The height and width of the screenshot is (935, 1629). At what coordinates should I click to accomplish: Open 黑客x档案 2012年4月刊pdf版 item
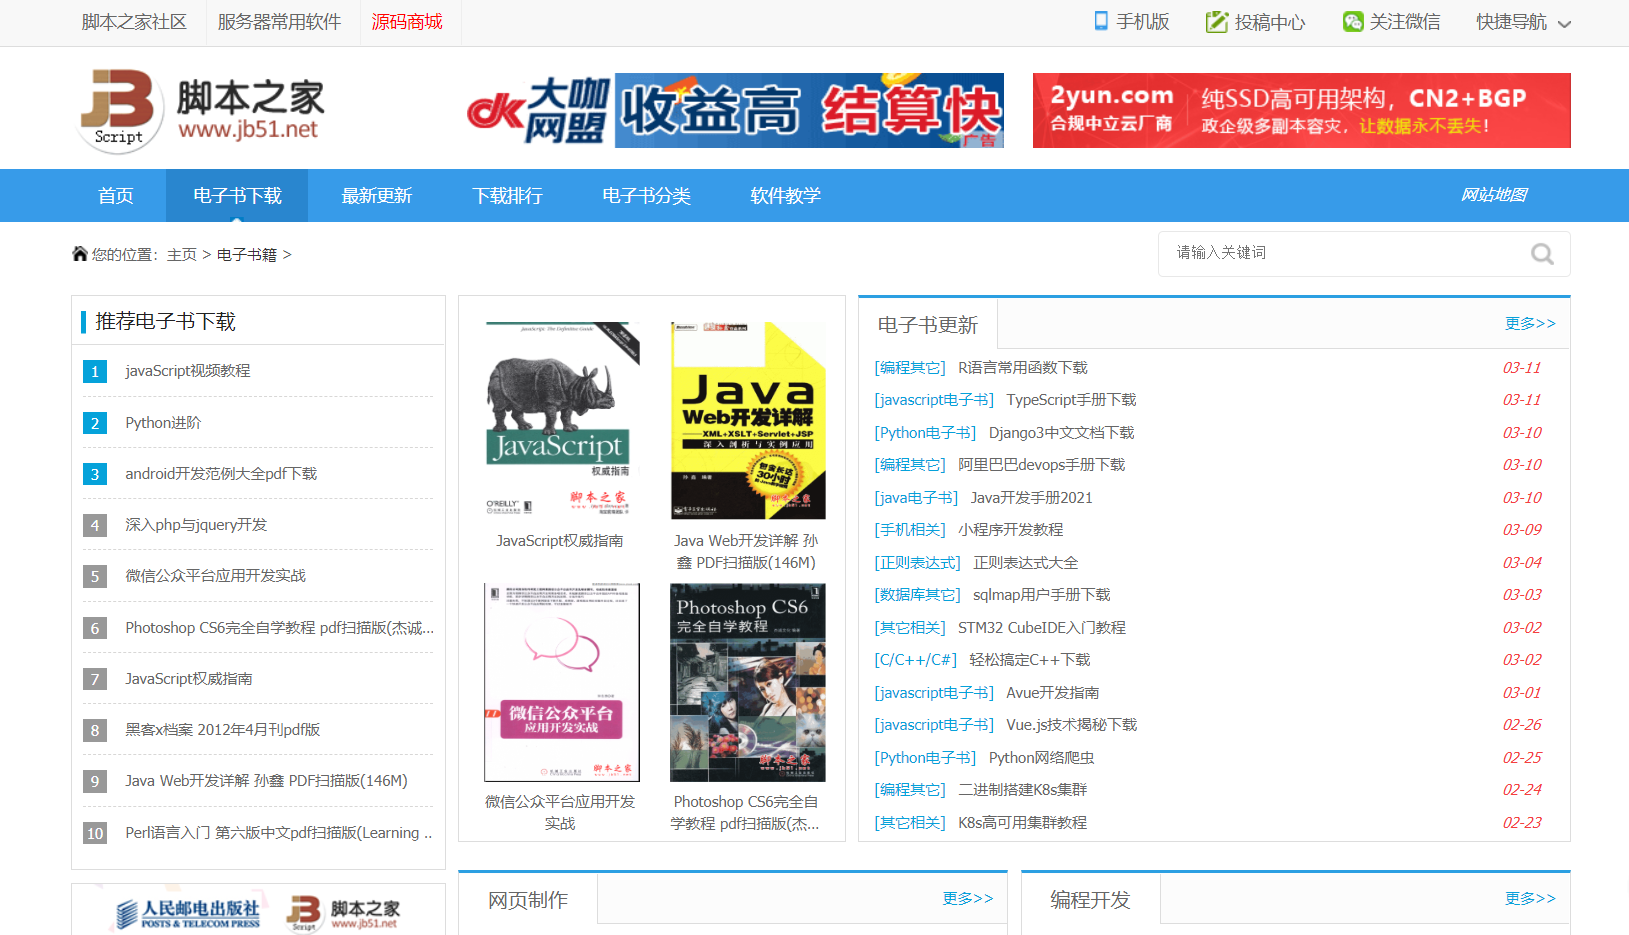pyautogui.click(x=223, y=730)
